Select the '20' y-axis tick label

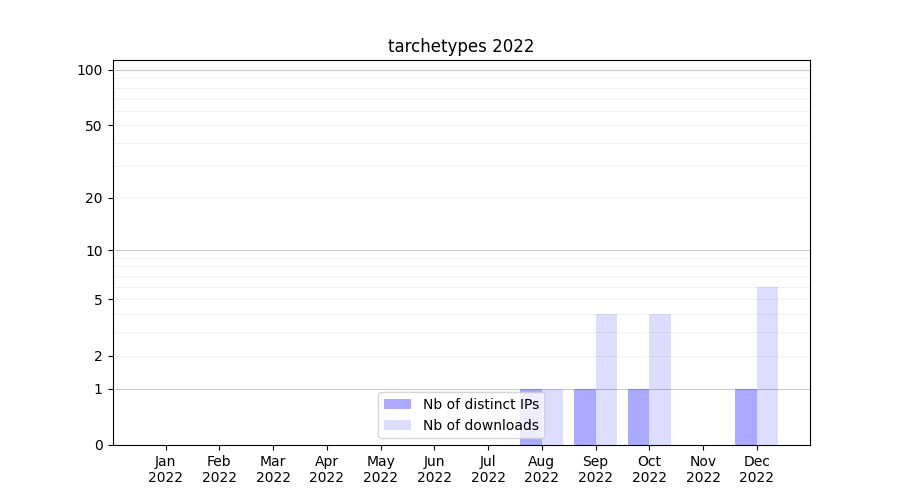(x=94, y=198)
